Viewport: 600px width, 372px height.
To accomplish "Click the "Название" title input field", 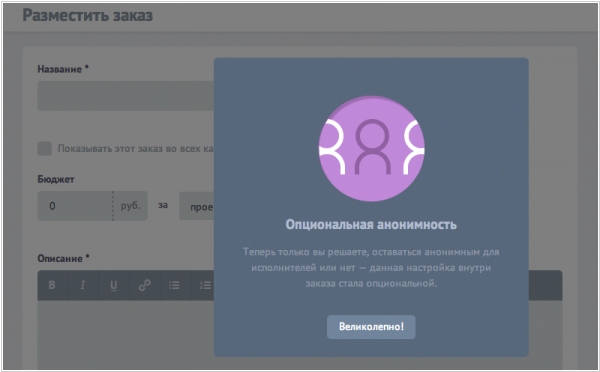I will [x=126, y=96].
